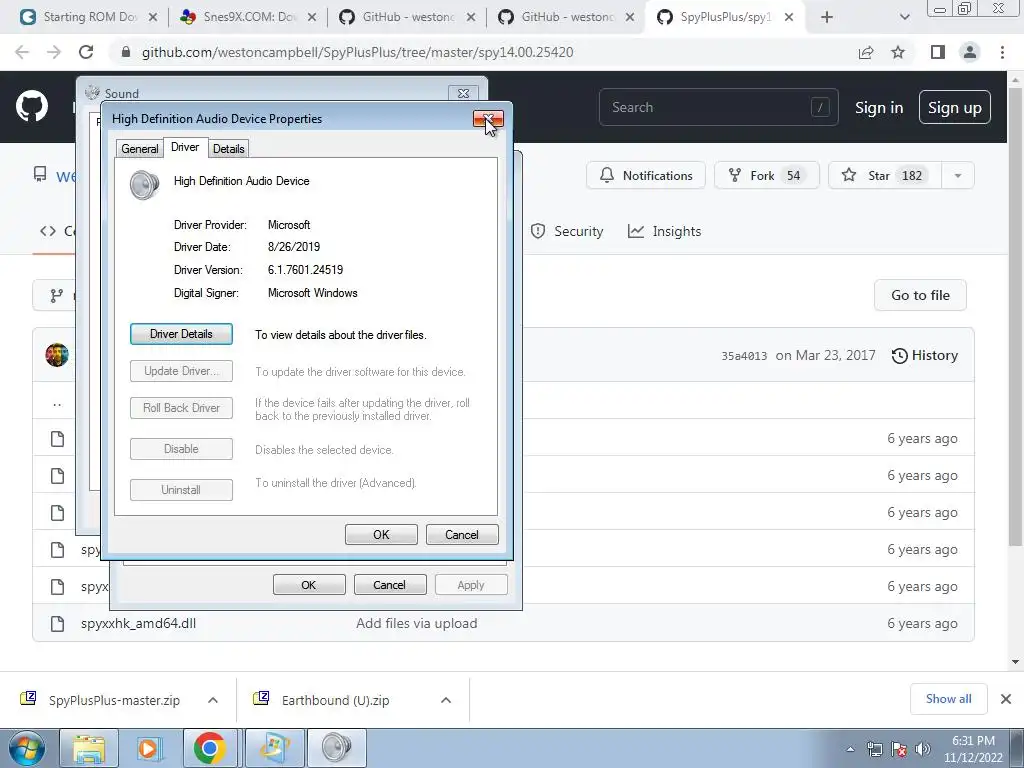
Task: Open the Sign in link
Action: click(x=878, y=108)
